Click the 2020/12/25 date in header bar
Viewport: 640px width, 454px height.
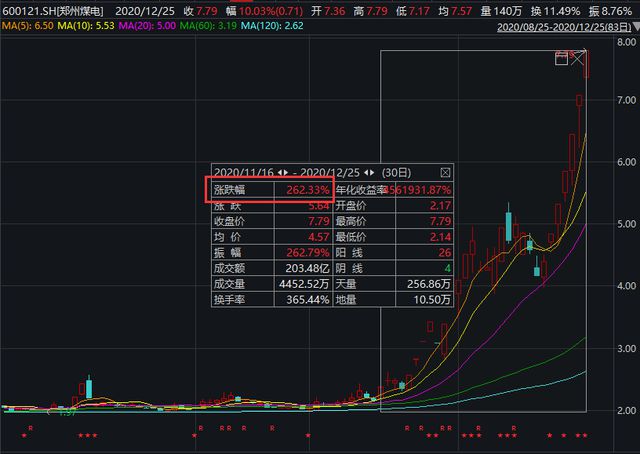(x=145, y=11)
